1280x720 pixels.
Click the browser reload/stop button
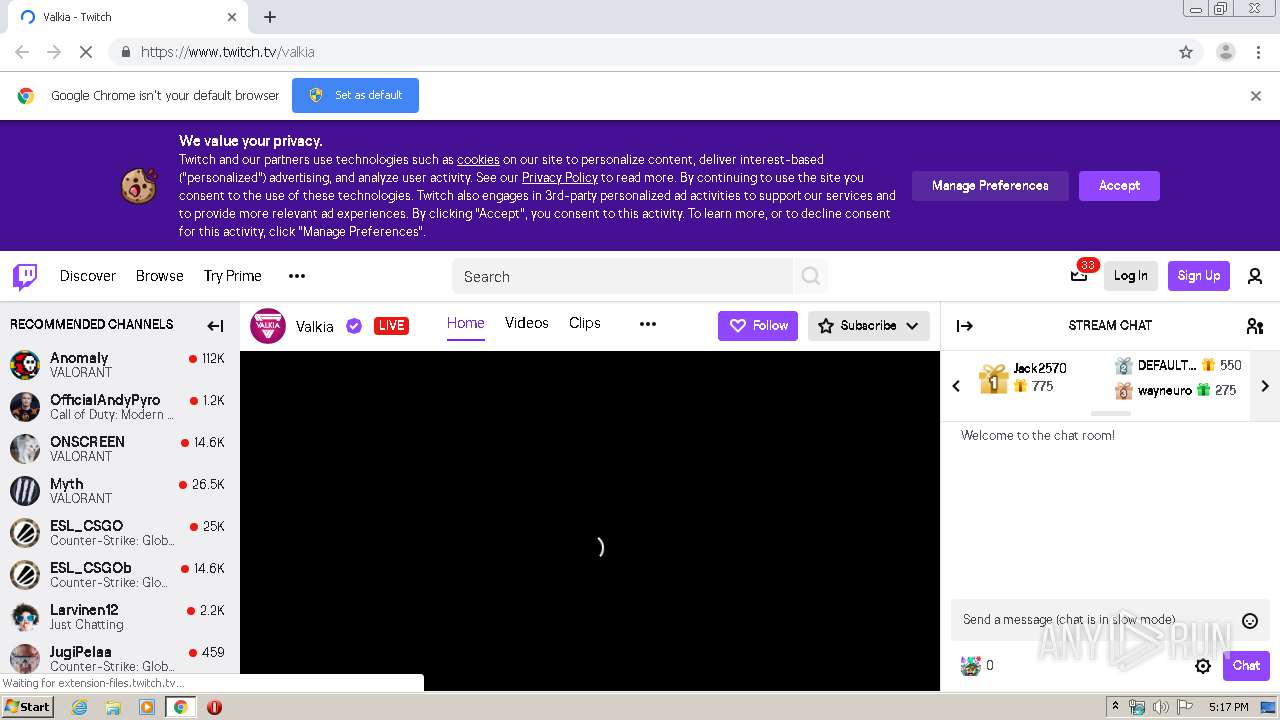86,52
